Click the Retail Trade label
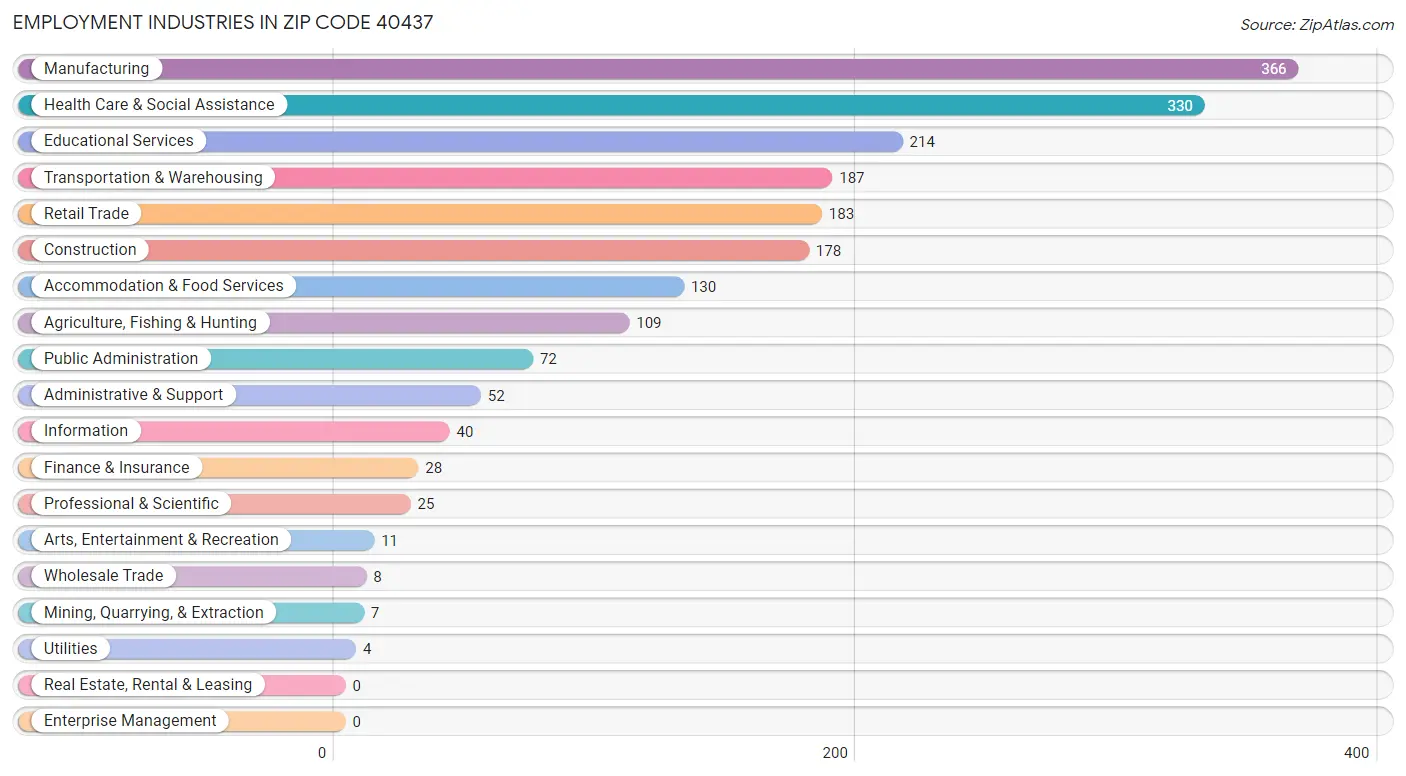This screenshot has height=776, width=1406. pos(86,213)
